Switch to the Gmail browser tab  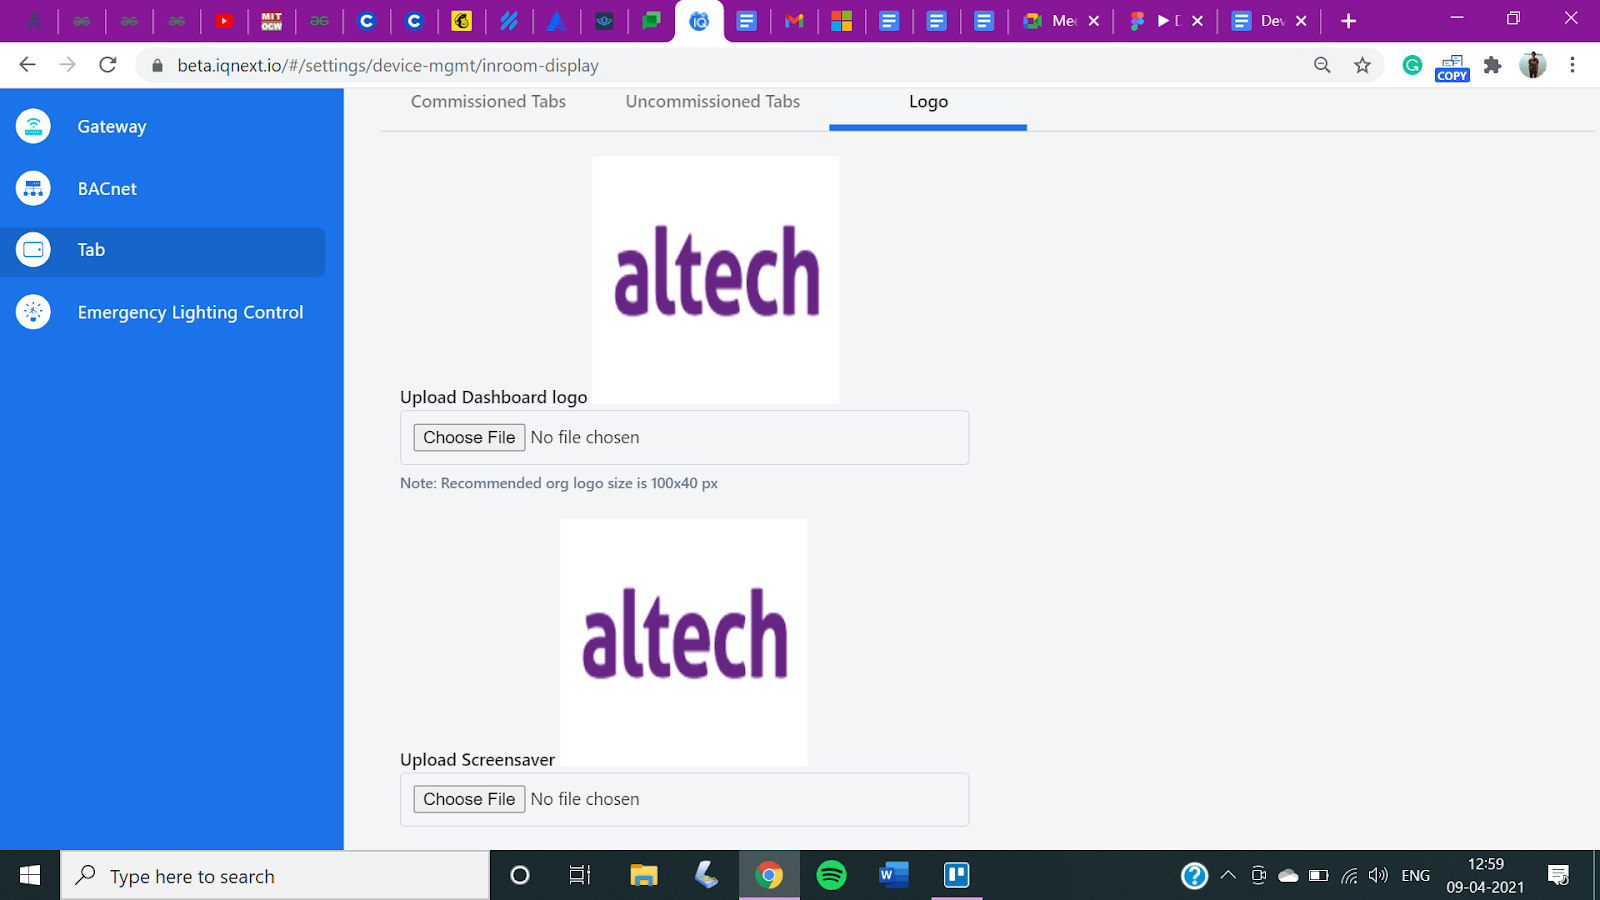[794, 21]
